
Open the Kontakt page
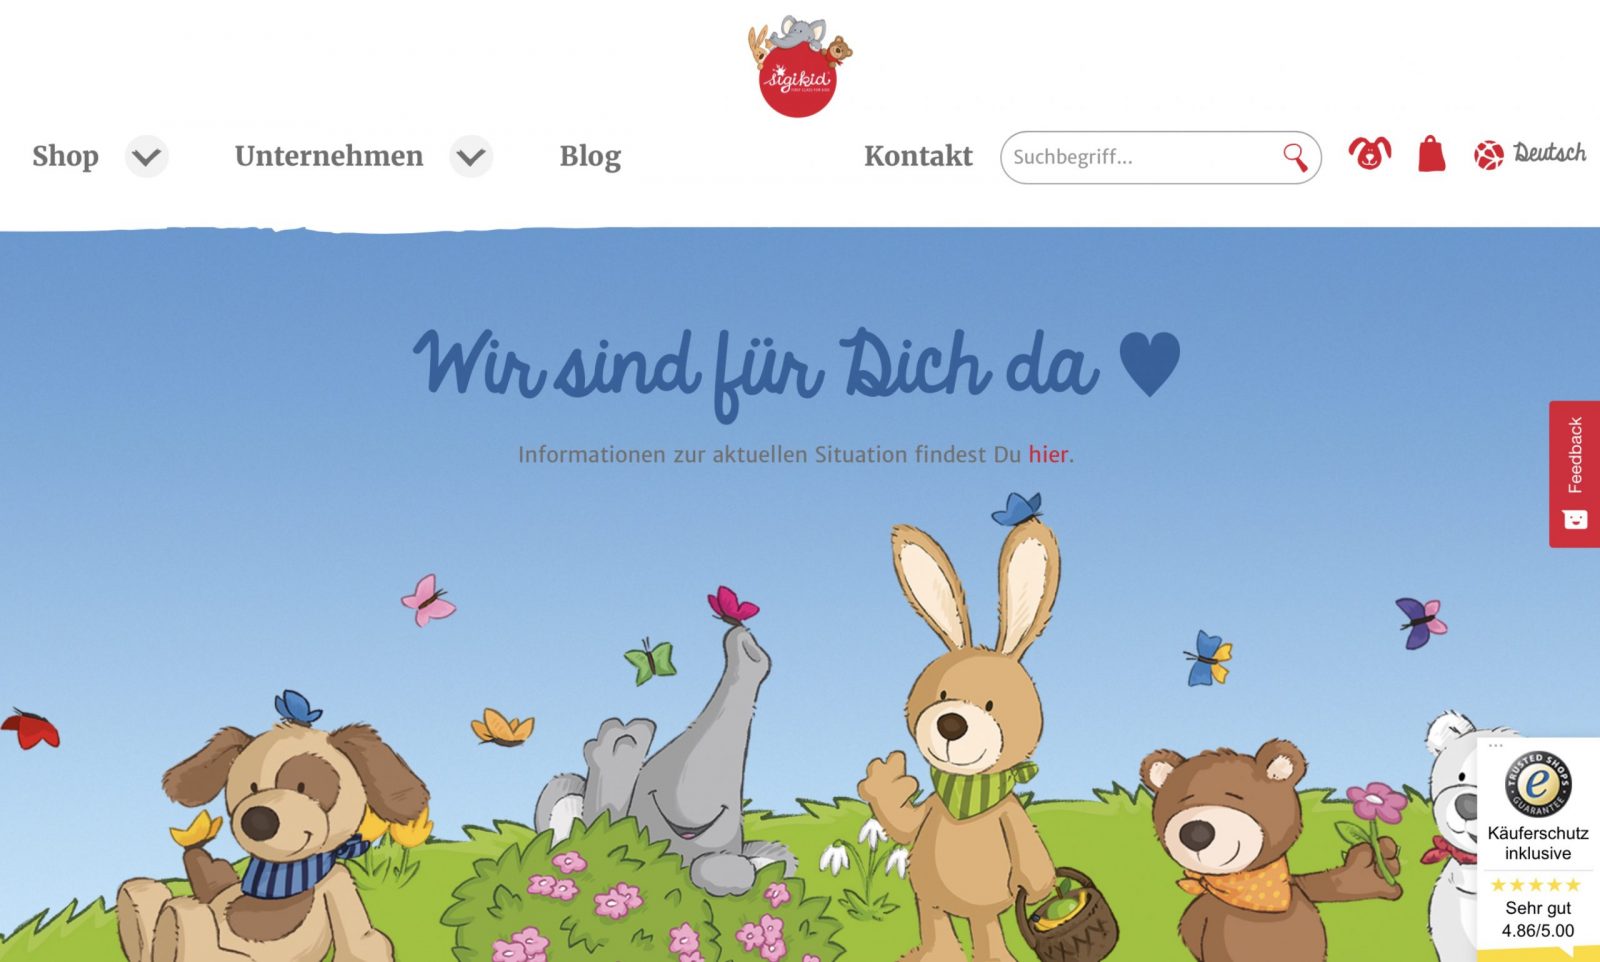click(x=918, y=156)
